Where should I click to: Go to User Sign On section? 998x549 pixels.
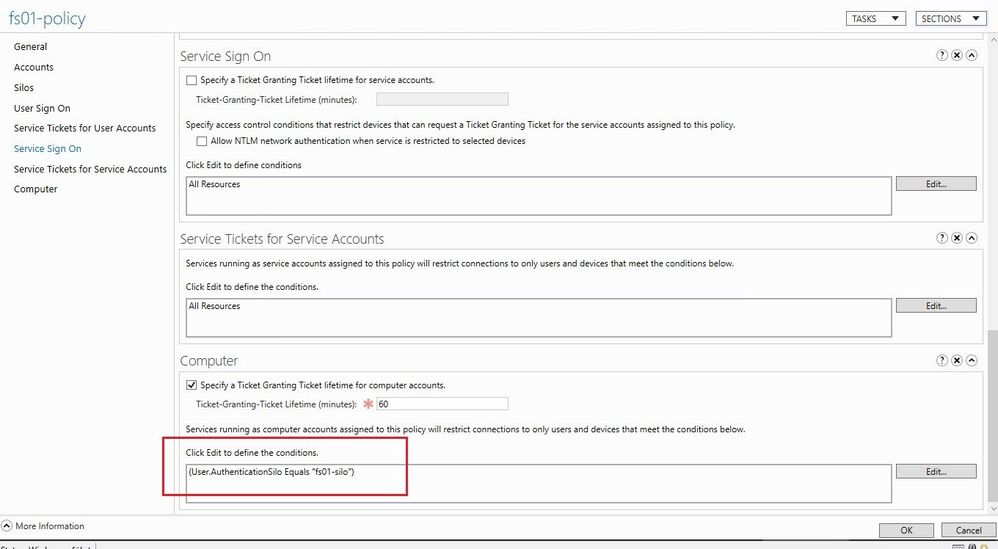42,108
